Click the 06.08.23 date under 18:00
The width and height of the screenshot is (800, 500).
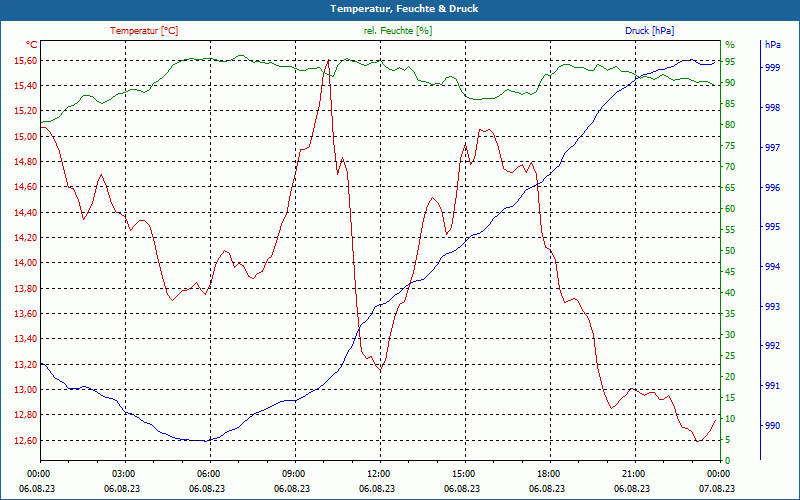click(547, 488)
